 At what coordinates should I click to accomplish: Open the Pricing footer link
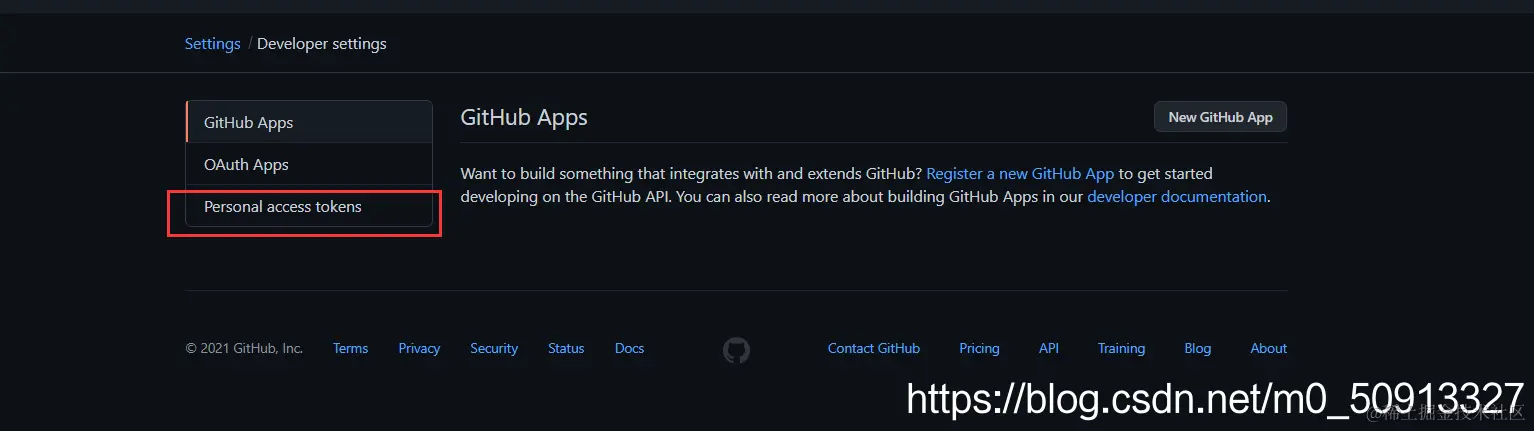[979, 348]
